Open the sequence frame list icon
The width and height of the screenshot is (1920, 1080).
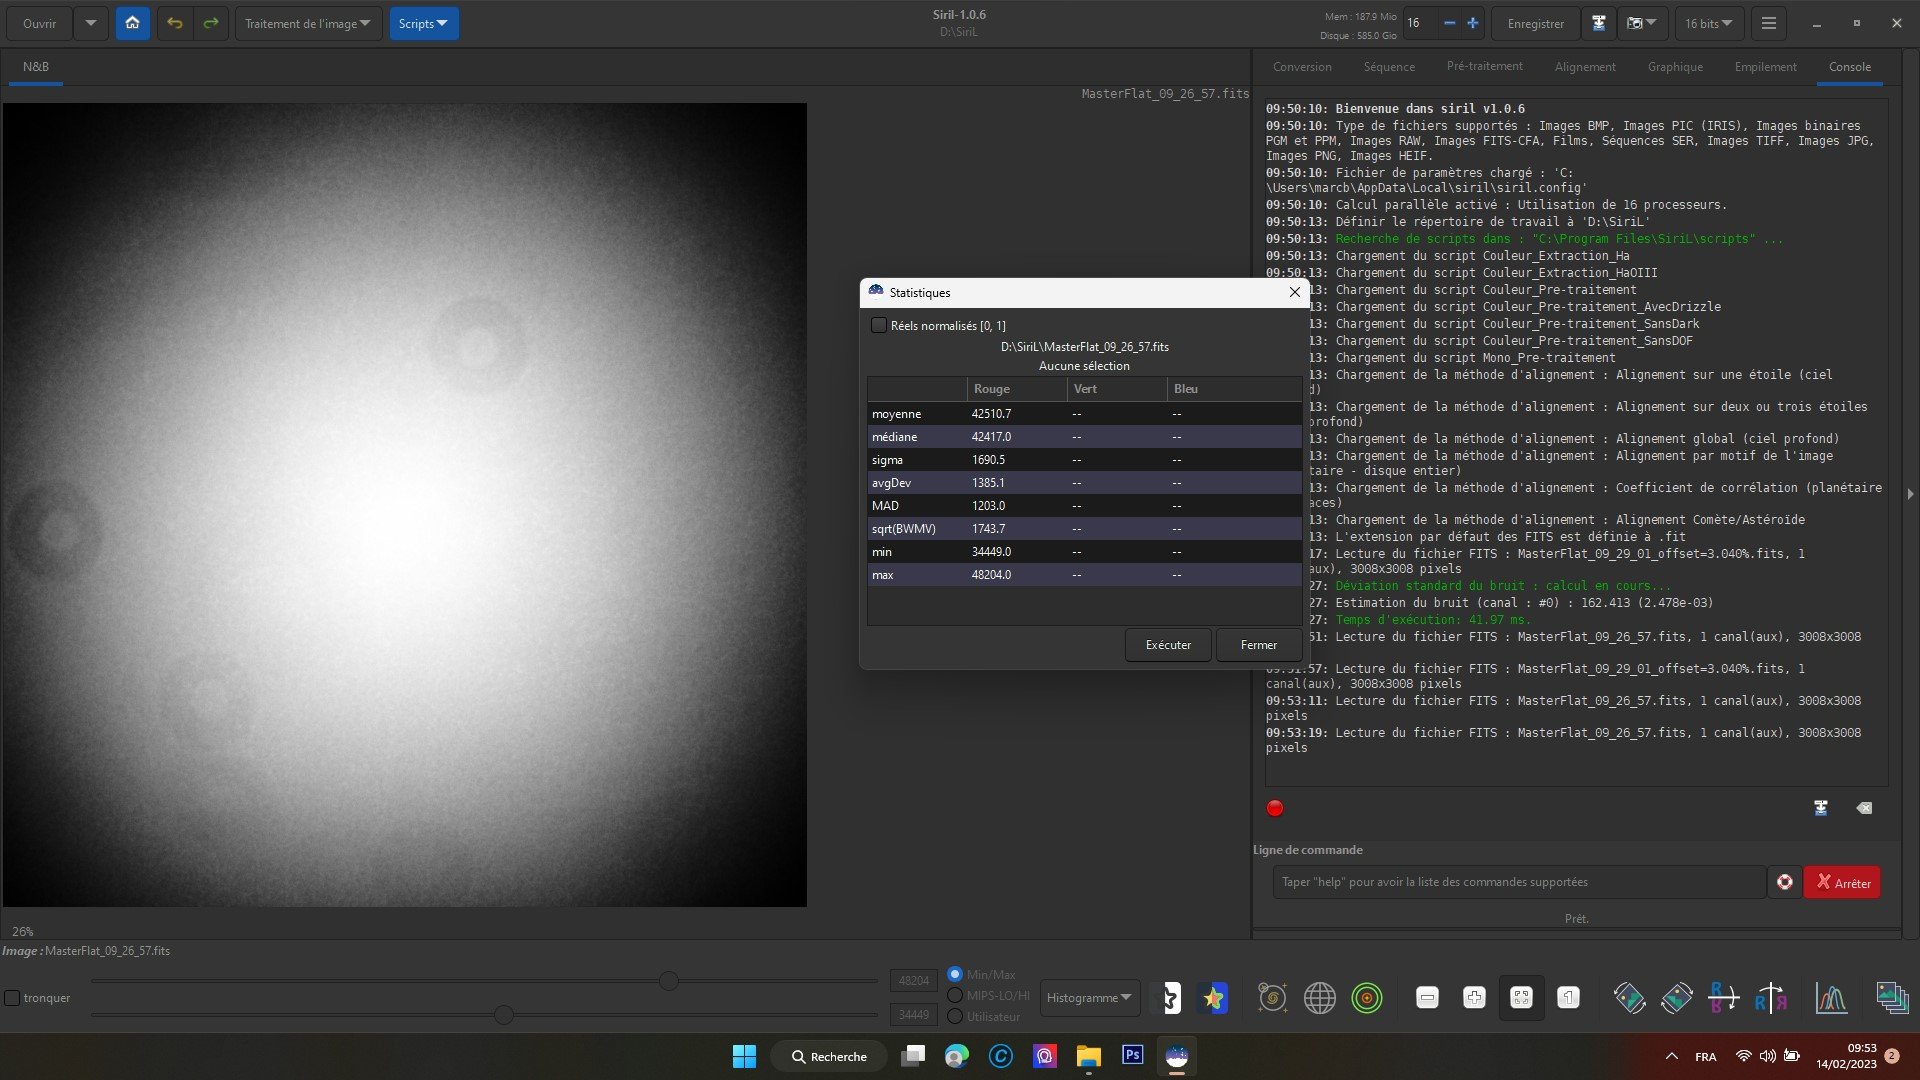(x=1891, y=998)
